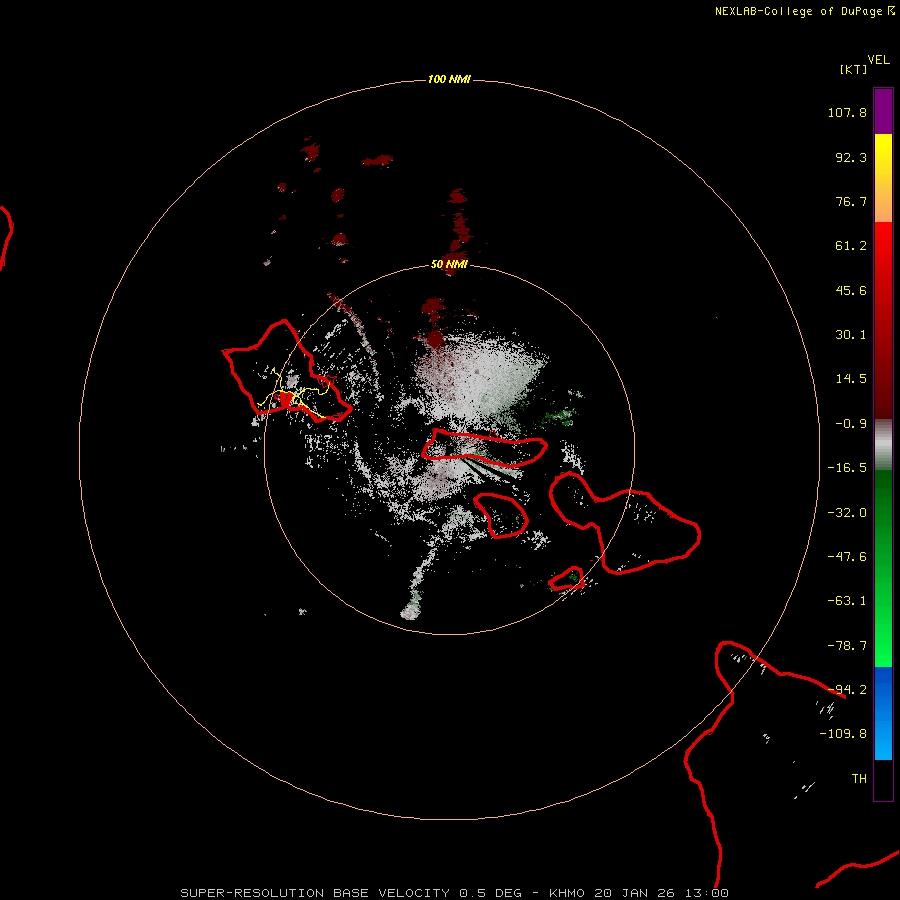Select the 14.5 scale value
This screenshot has height=900, width=900.
click(x=851, y=379)
